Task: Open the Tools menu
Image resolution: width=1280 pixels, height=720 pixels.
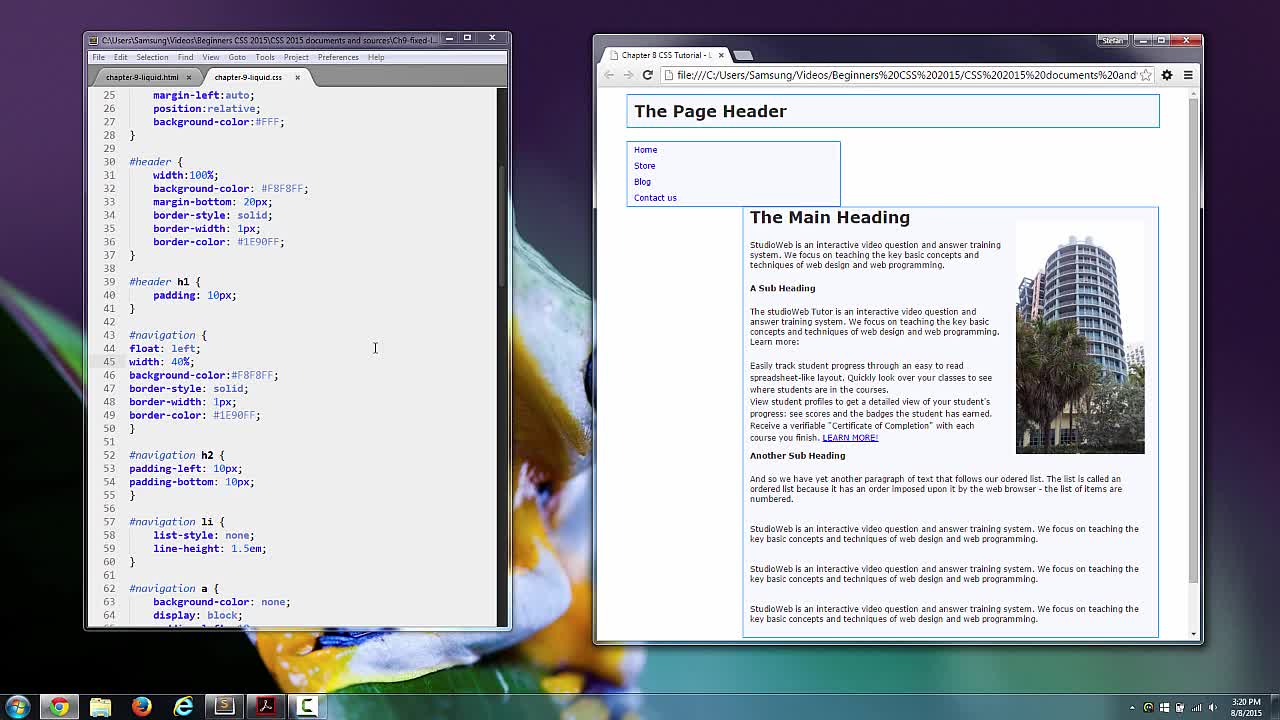Action: click(x=265, y=57)
